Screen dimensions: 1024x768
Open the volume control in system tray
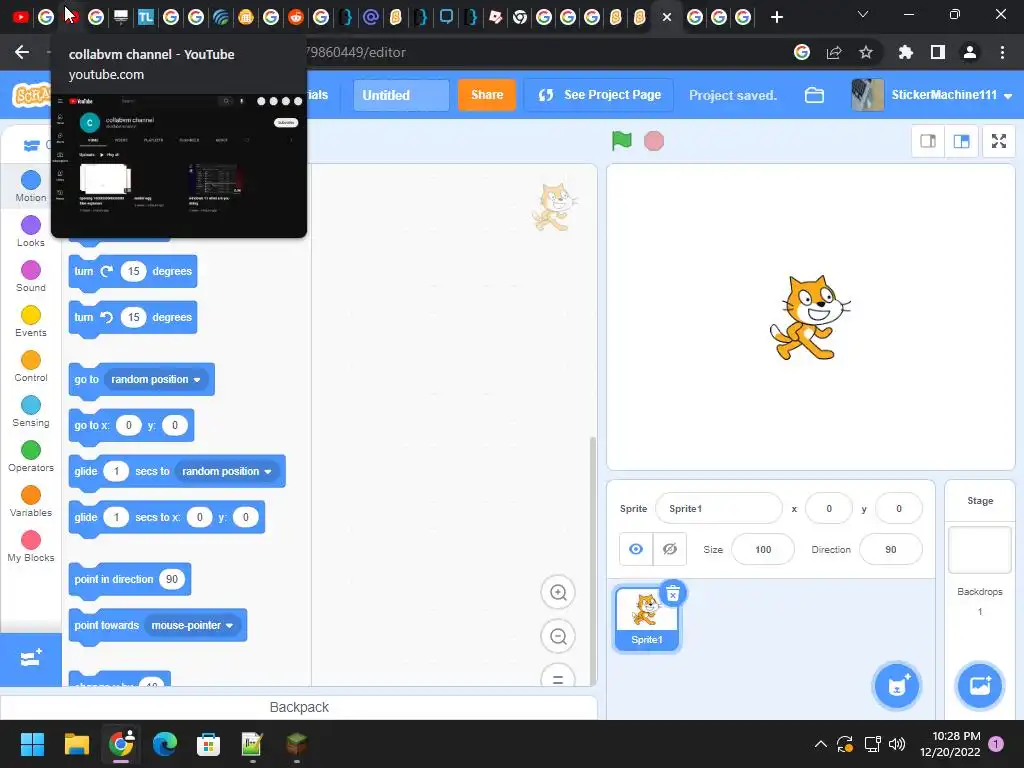click(897, 744)
